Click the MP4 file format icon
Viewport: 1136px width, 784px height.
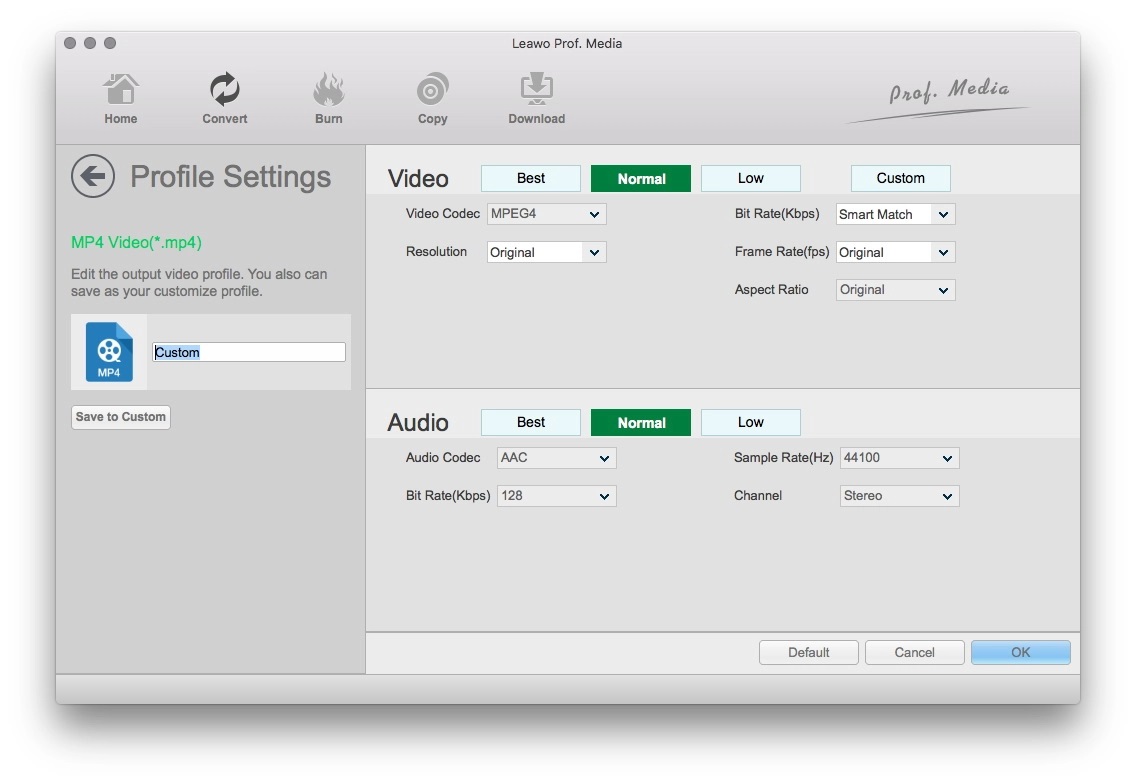point(109,352)
